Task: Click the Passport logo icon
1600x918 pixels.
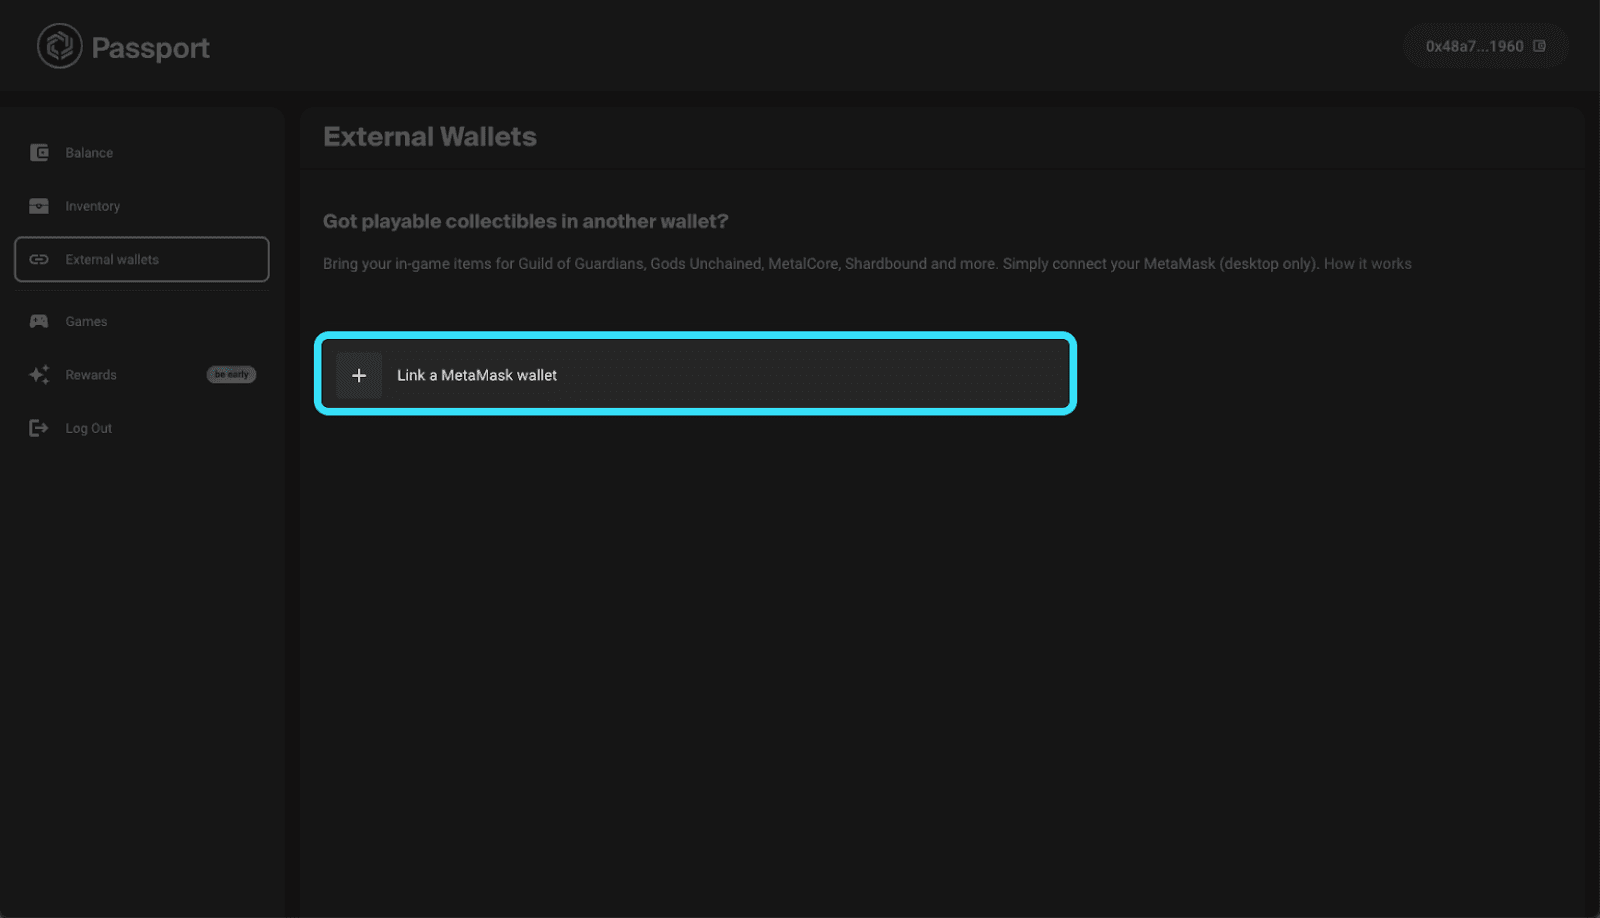Action: [58, 45]
